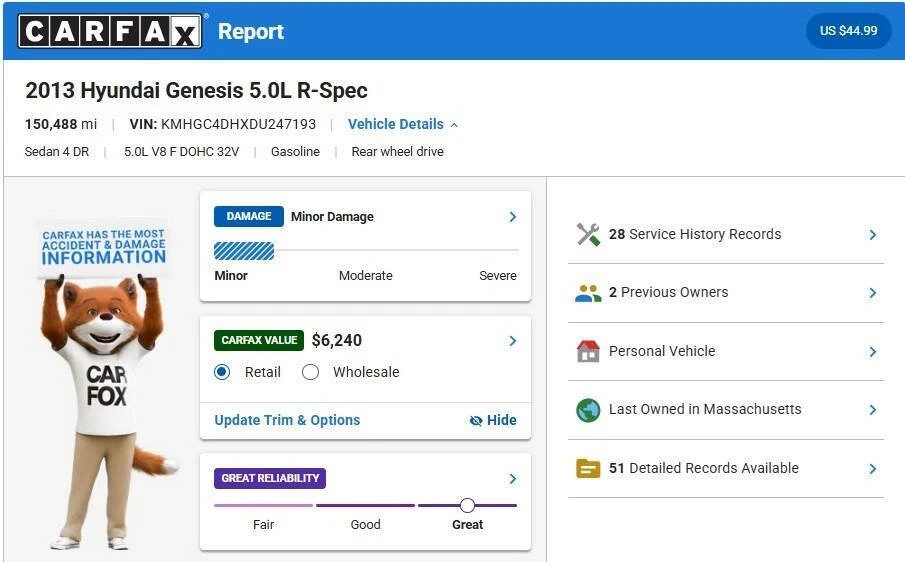Viewport: 905px width, 562px height.
Task: Click 51 Detailed Records Available text
Action: [704, 468]
